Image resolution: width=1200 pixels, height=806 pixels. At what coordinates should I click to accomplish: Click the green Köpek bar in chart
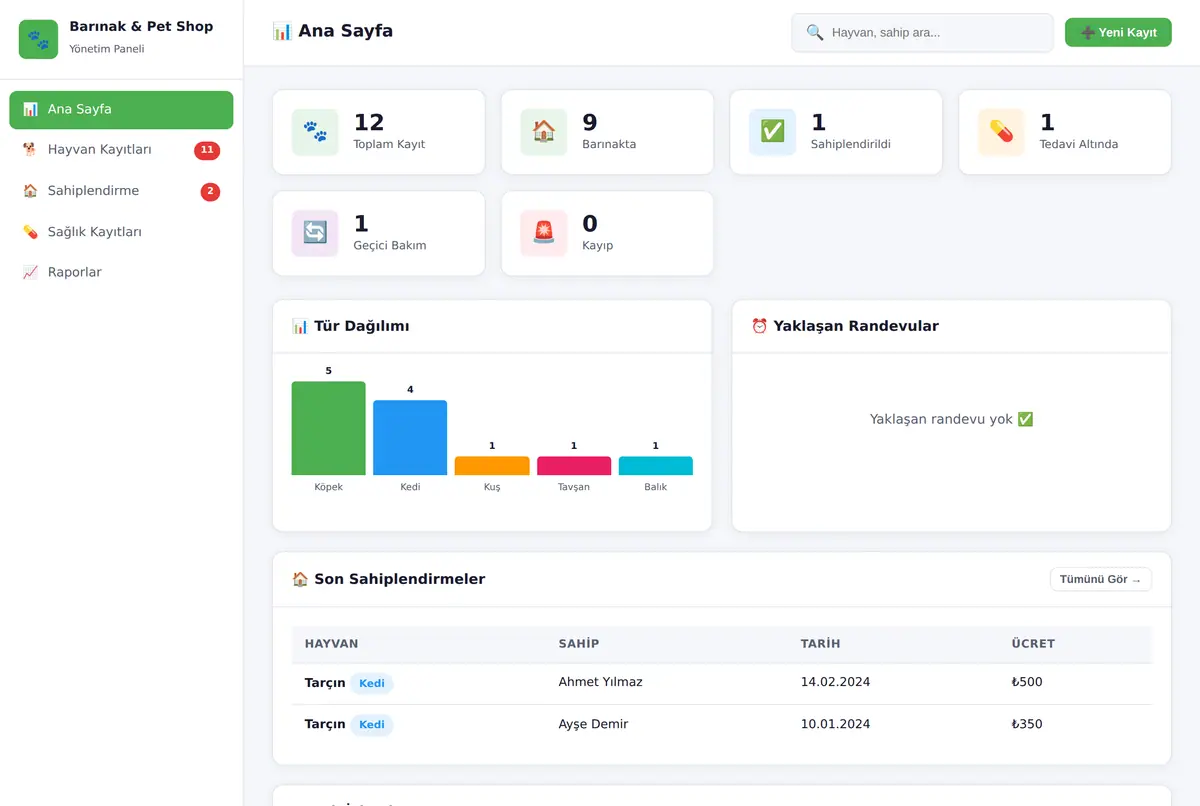click(x=328, y=428)
